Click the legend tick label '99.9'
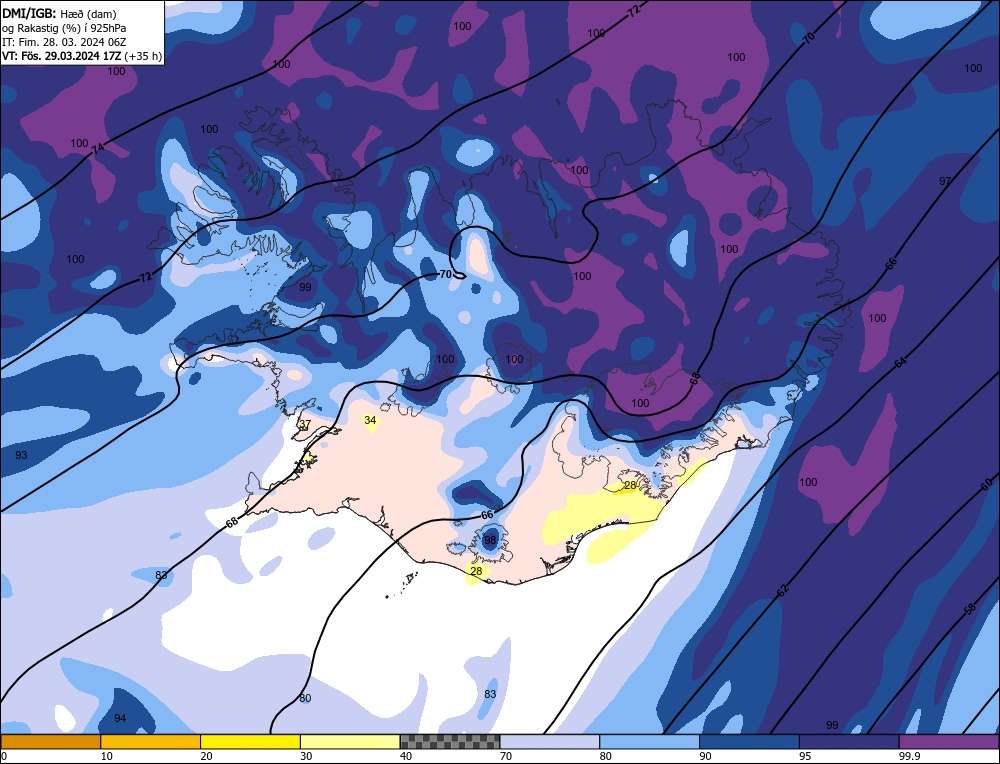Screen dimensions: 1000x764 point(909,756)
